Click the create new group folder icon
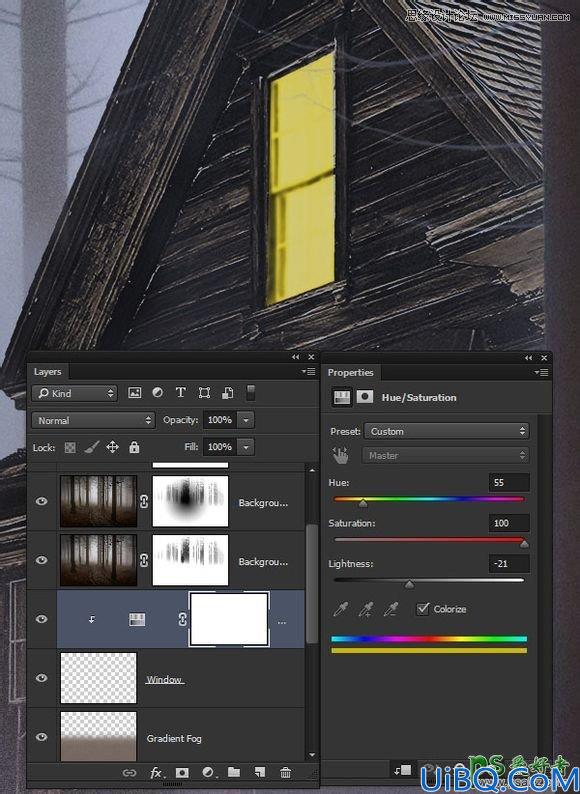Image resolution: width=580 pixels, height=794 pixels. 234,772
